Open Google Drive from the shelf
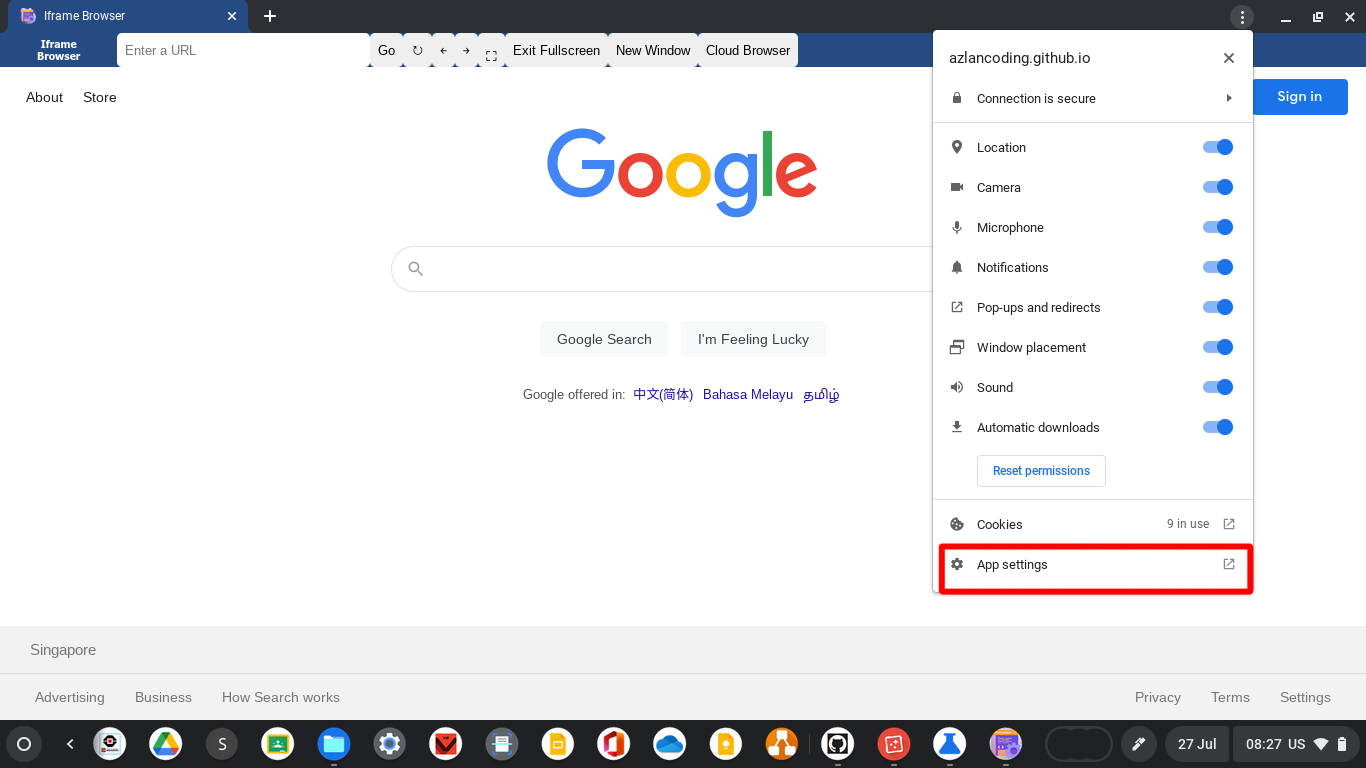 (166, 744)
